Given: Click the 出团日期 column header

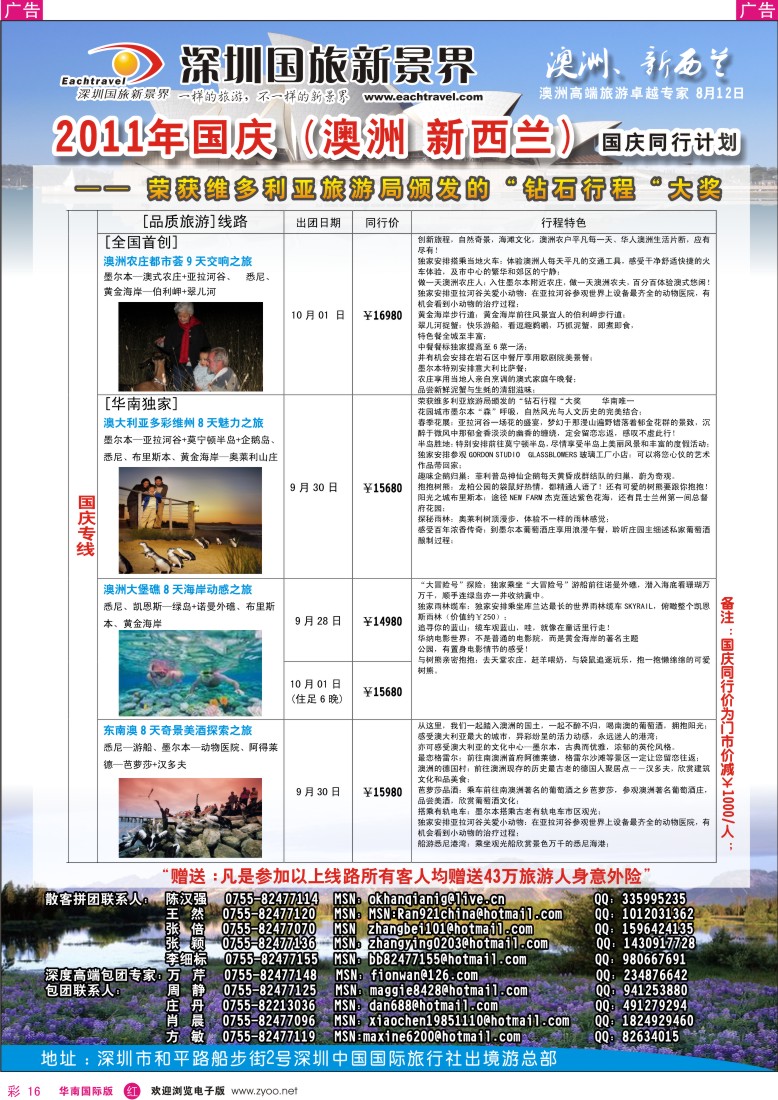Looking at the screenshot, I should (318, 222).
